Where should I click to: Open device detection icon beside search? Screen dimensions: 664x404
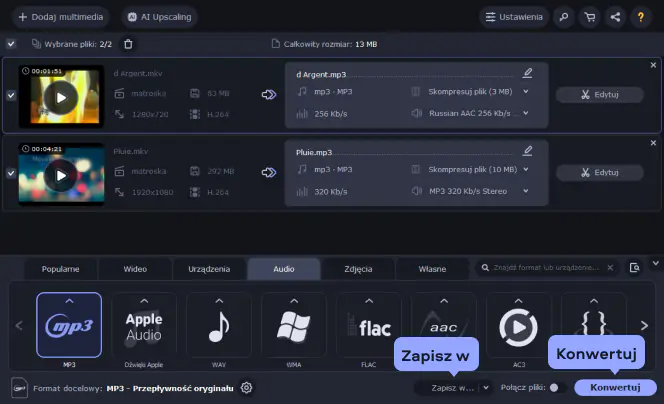click(634, 268)
